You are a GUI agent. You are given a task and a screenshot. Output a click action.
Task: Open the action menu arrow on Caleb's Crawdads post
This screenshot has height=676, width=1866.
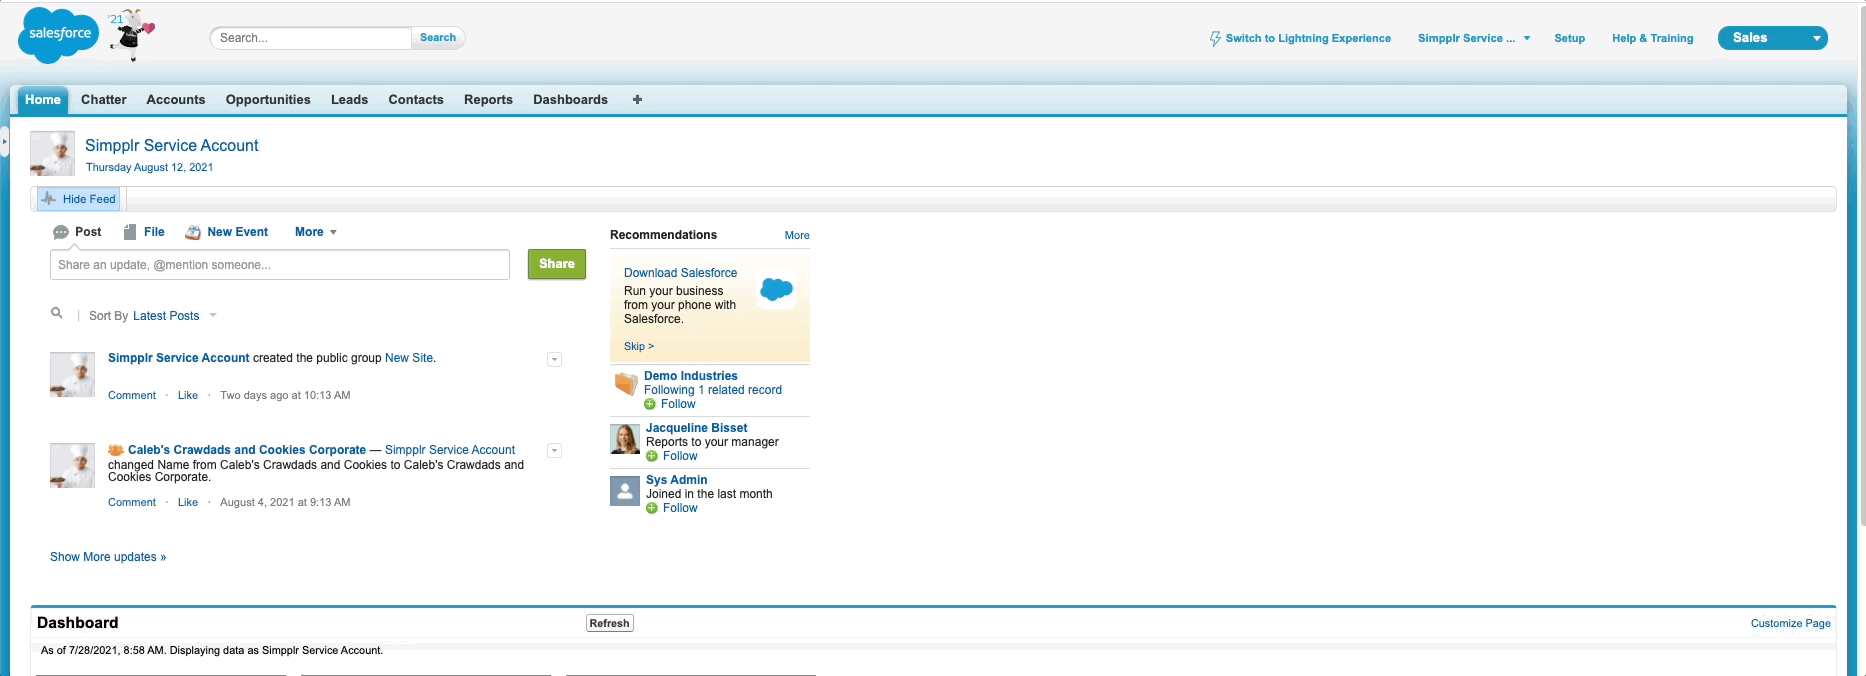pos(555,451)
